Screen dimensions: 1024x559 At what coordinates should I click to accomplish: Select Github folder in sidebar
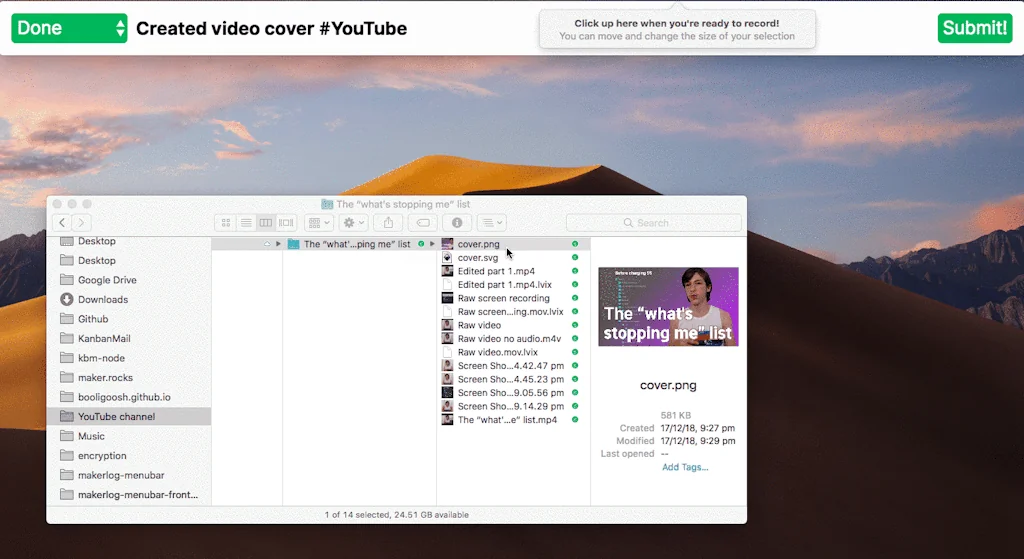tap(93, 319)
